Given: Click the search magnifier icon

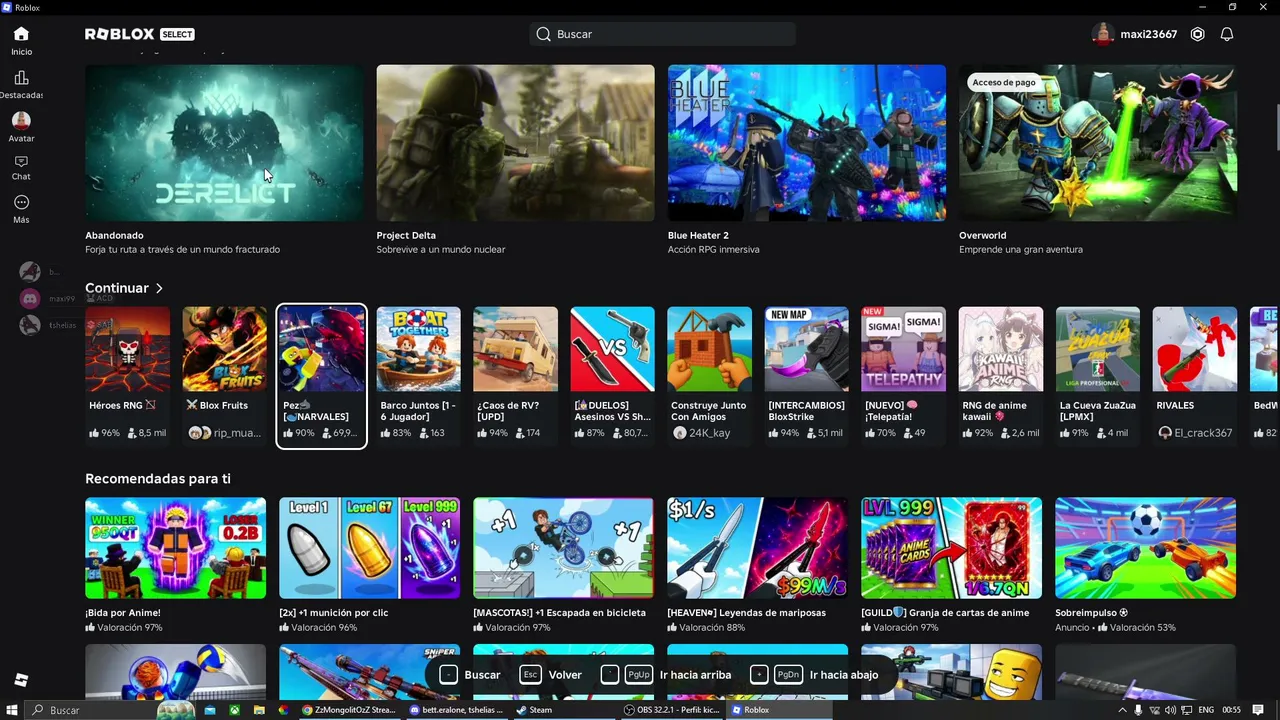Looking at the screenshot, I should click(543, 34).
